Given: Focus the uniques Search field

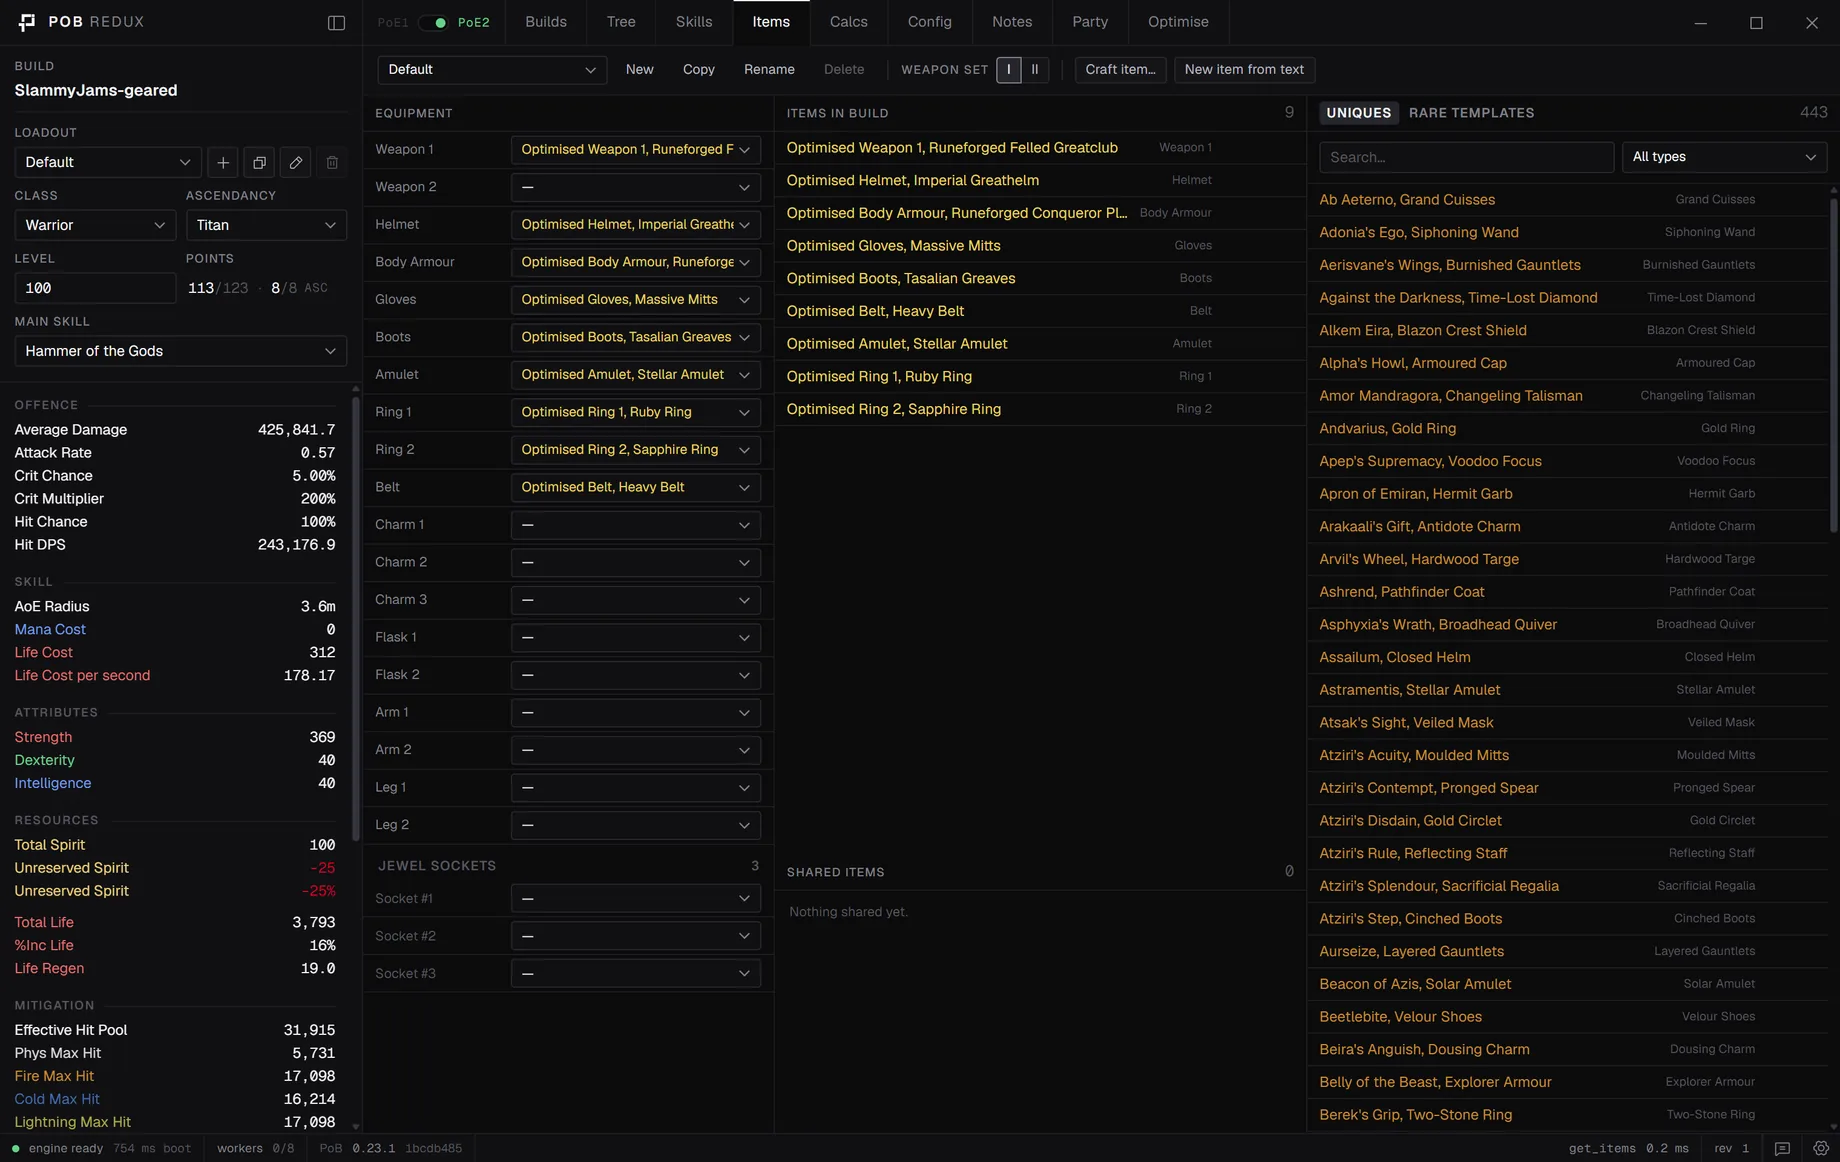Looking at the screenshot, I should click(1466, 157).
